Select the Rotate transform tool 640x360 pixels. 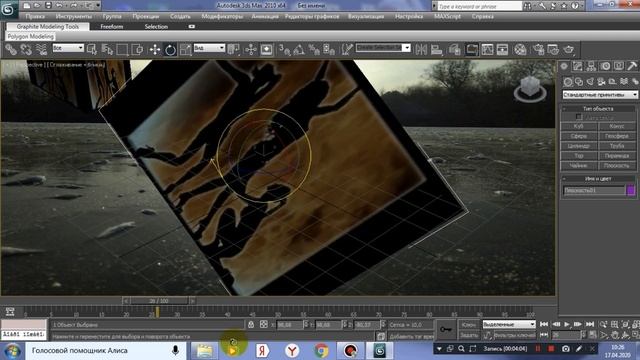[x=170, y=50]
